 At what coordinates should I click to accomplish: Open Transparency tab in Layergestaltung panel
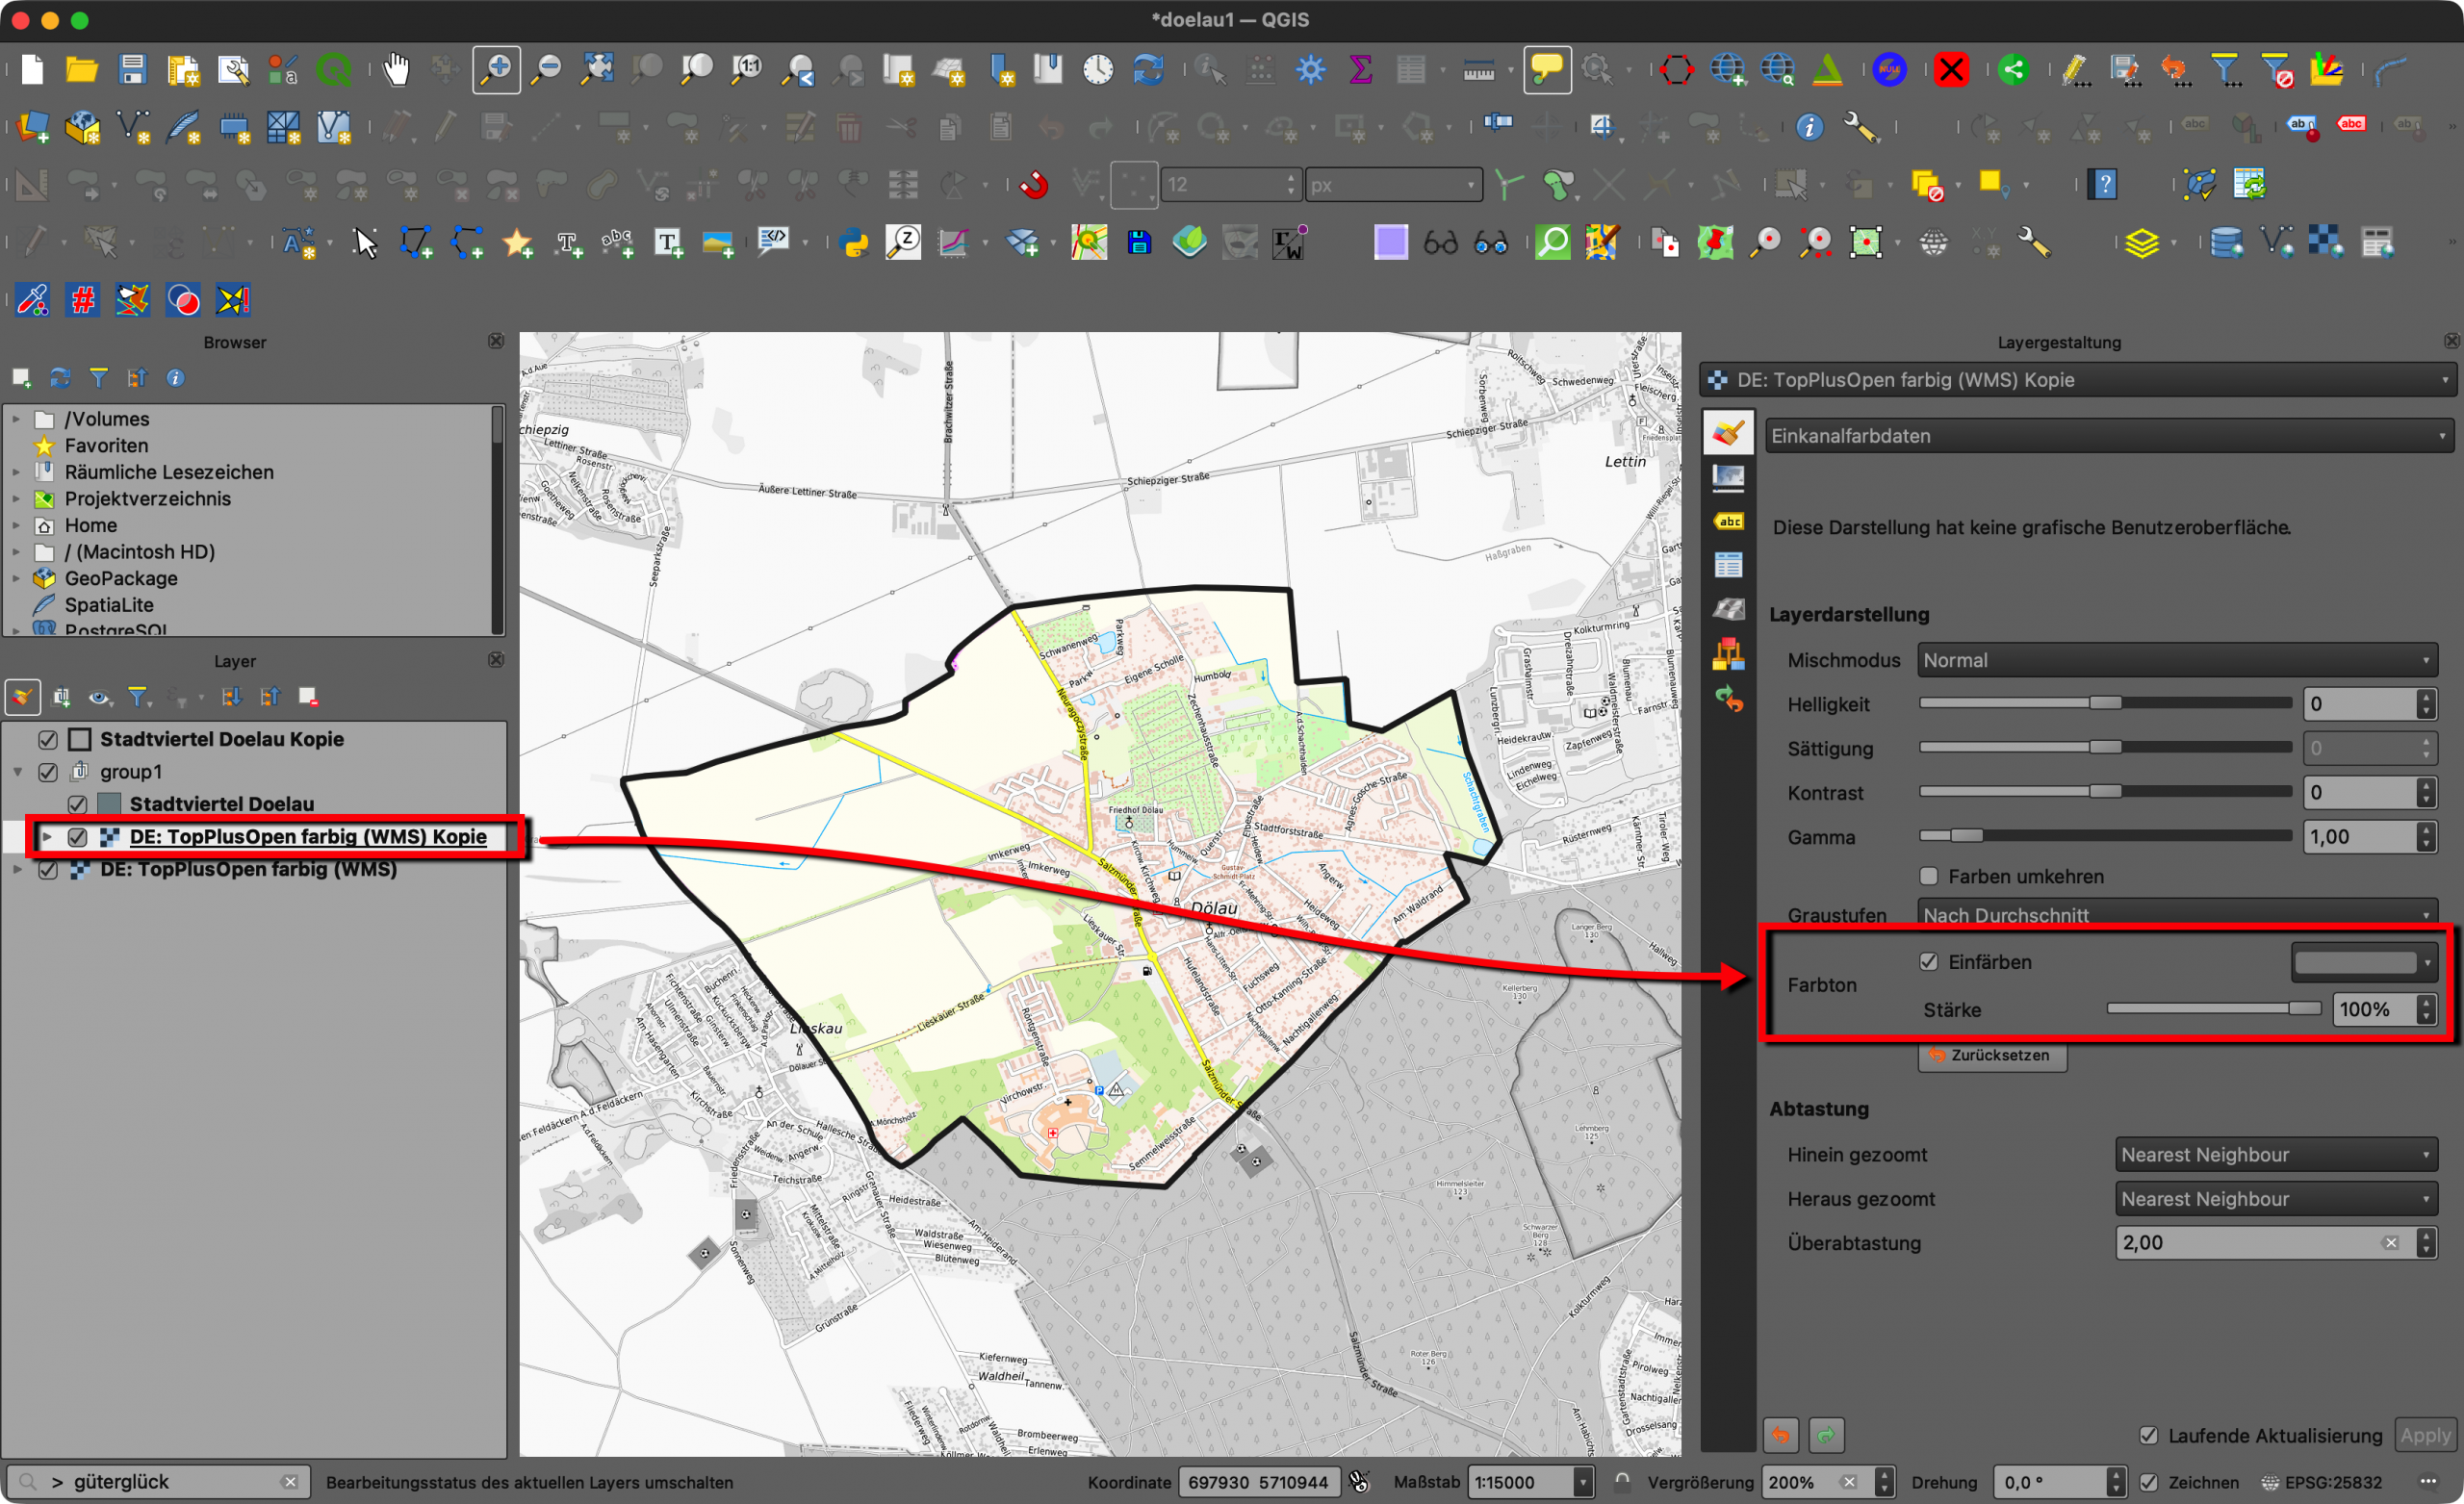[1728, 478]
